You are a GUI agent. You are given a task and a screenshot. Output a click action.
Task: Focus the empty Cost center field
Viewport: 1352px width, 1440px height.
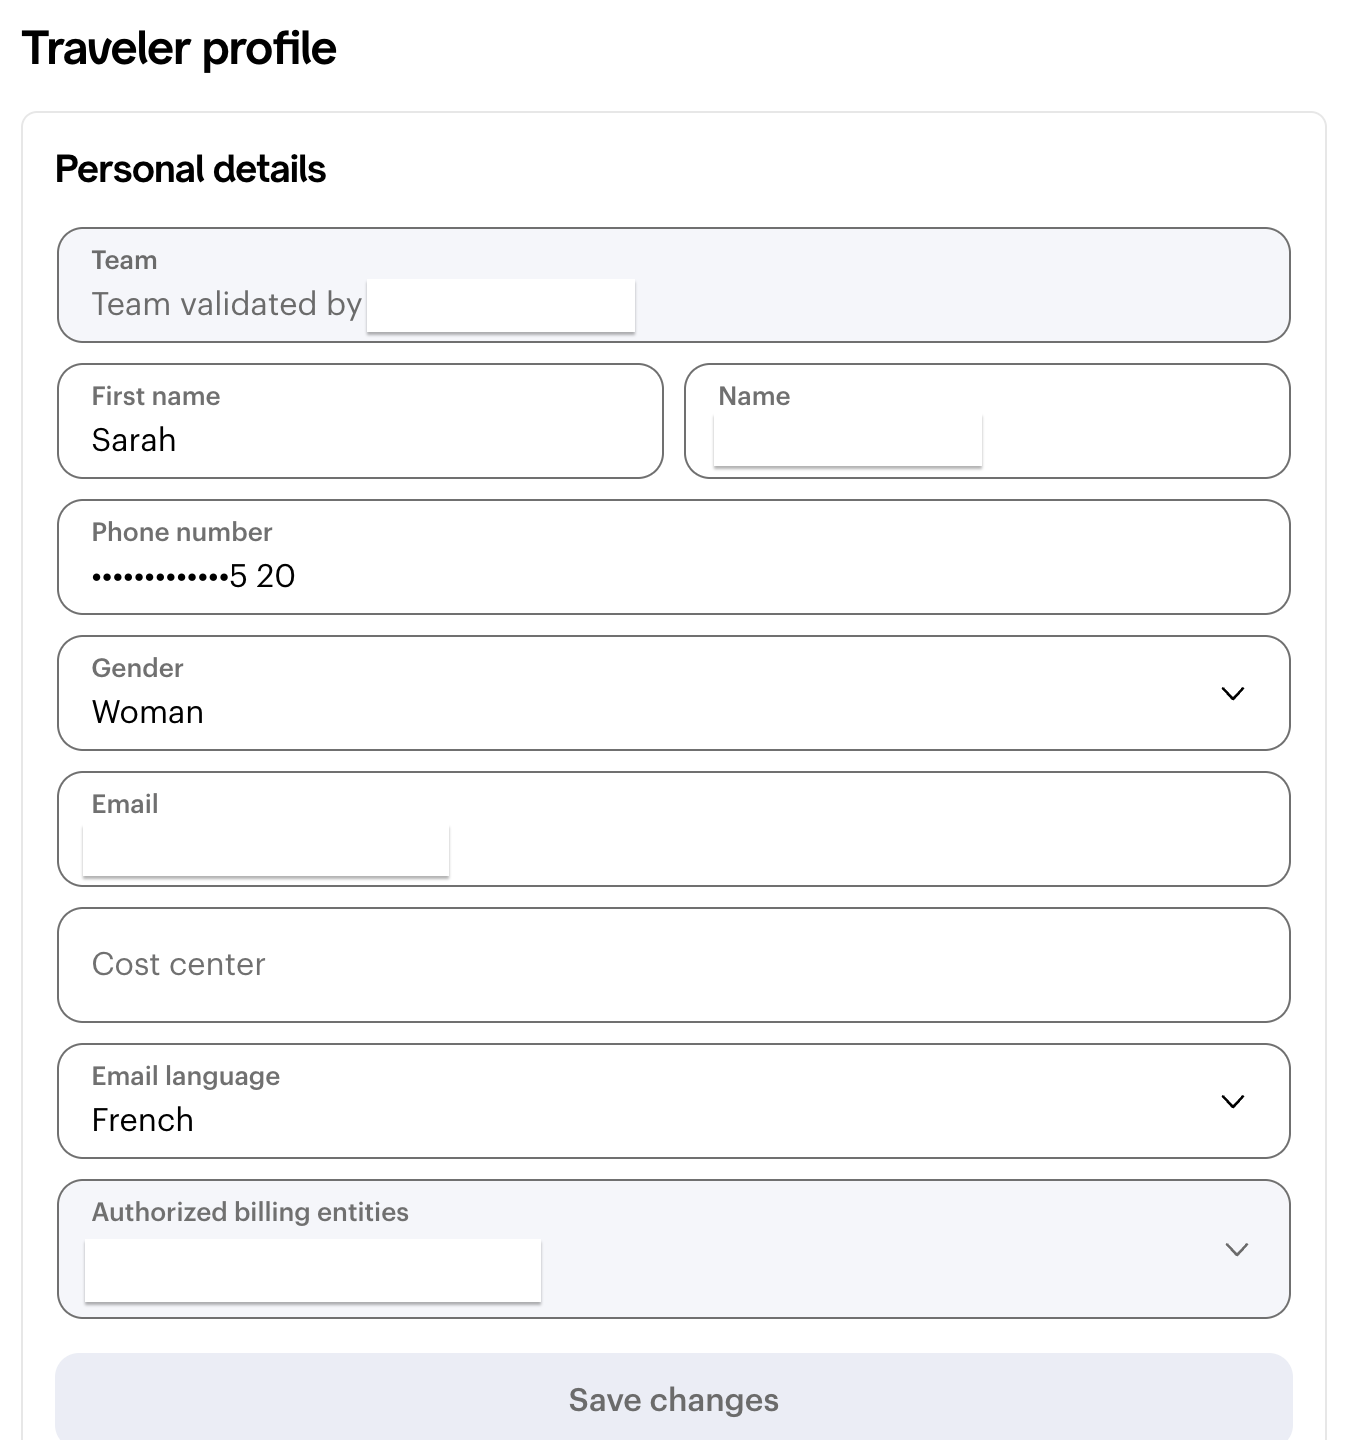click(672, 964)
